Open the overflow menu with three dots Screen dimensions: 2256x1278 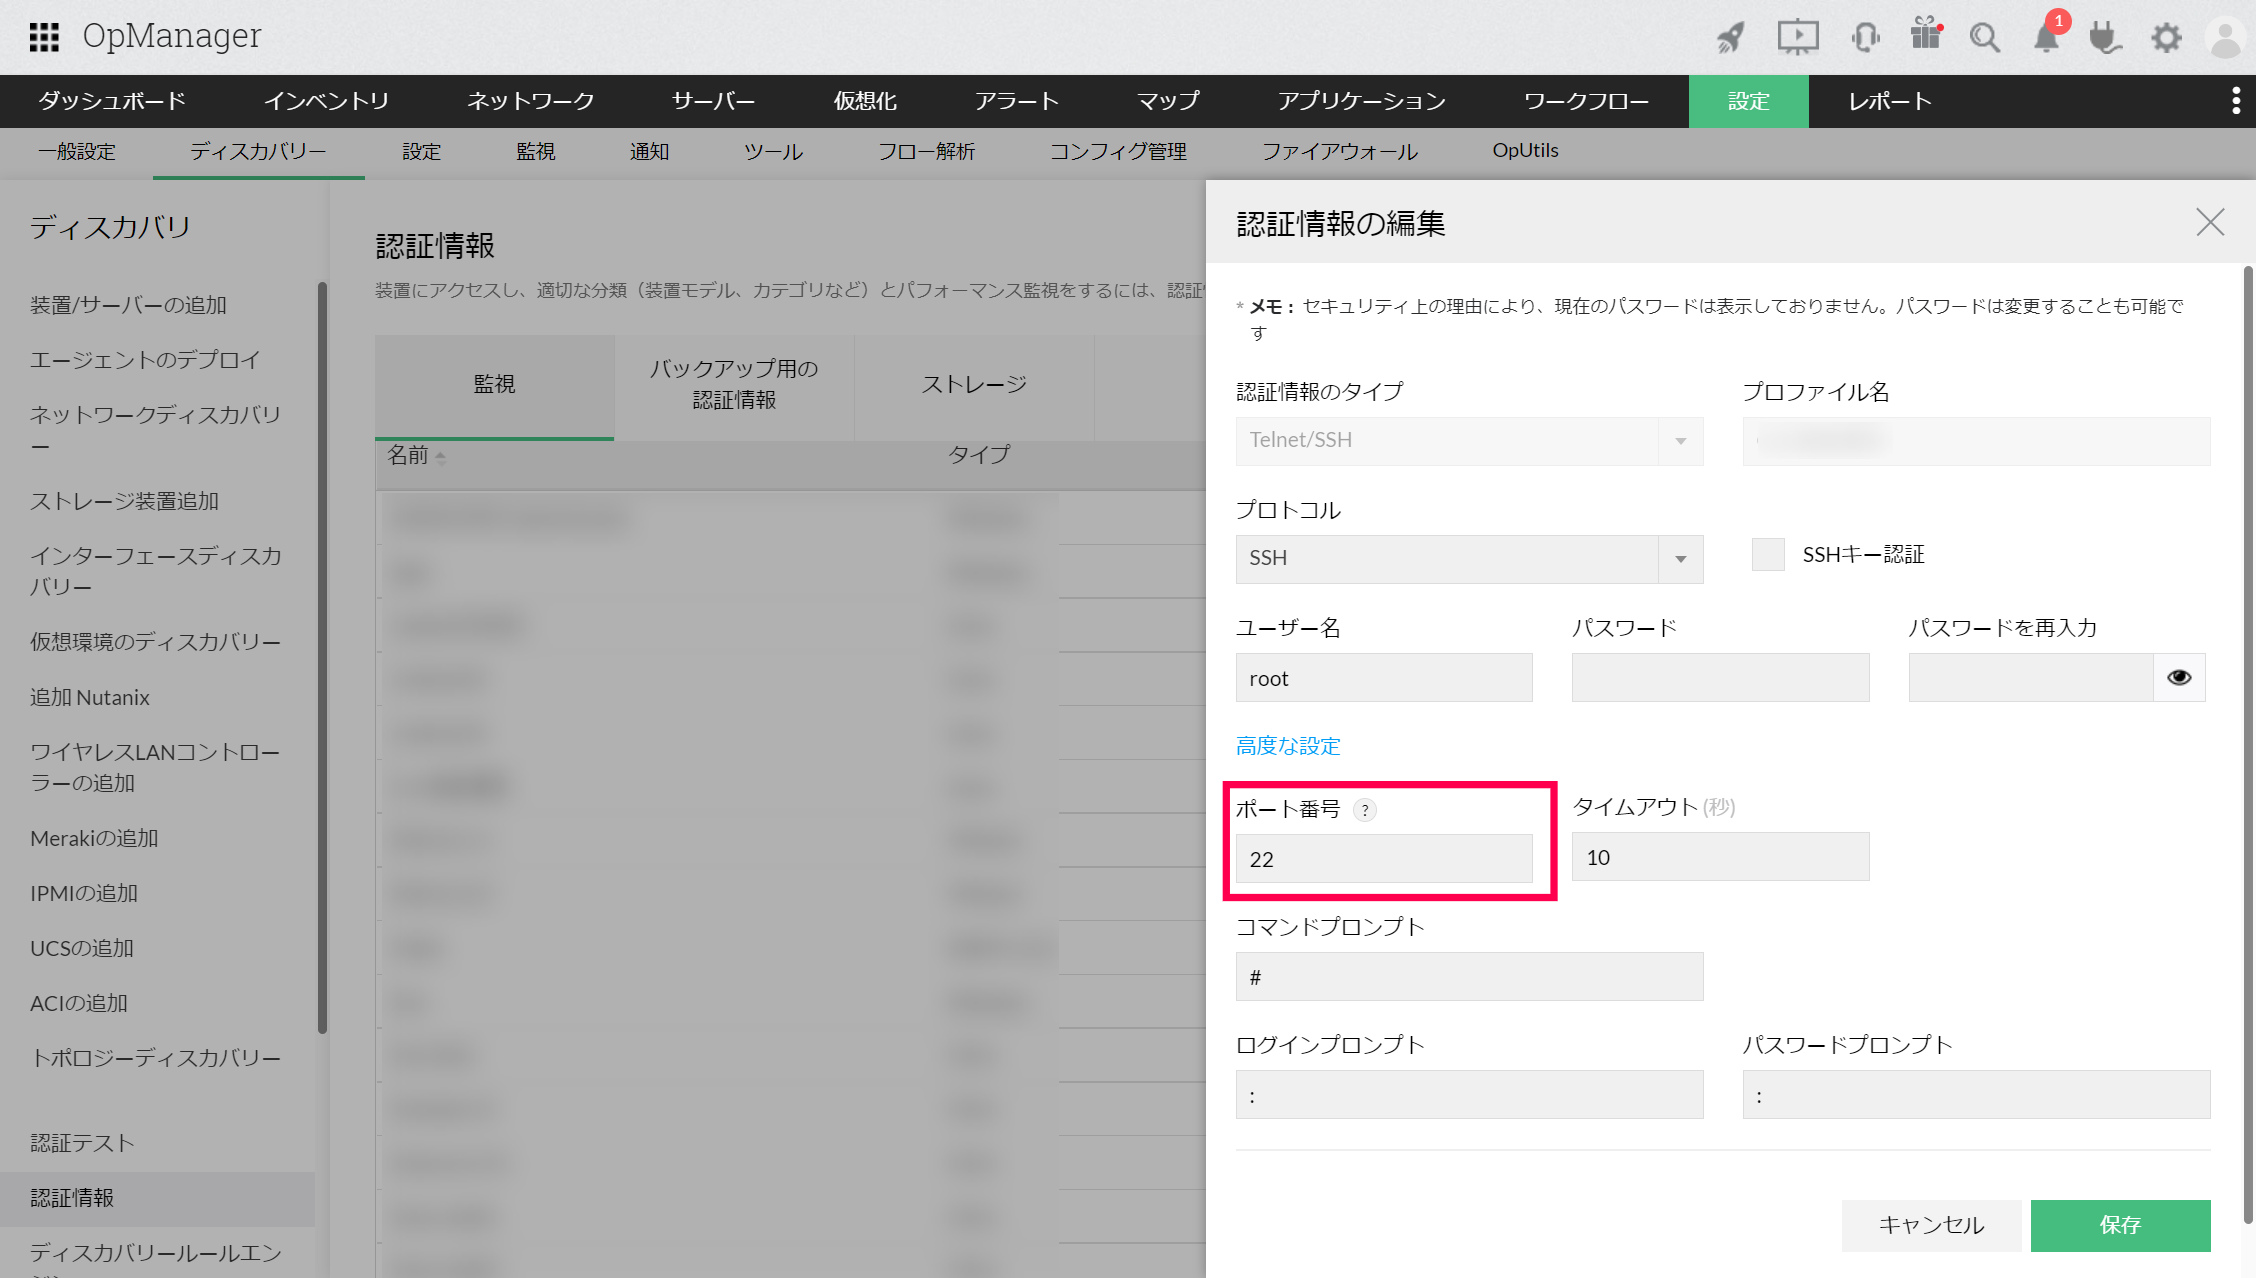click(x=2237, y=101)
